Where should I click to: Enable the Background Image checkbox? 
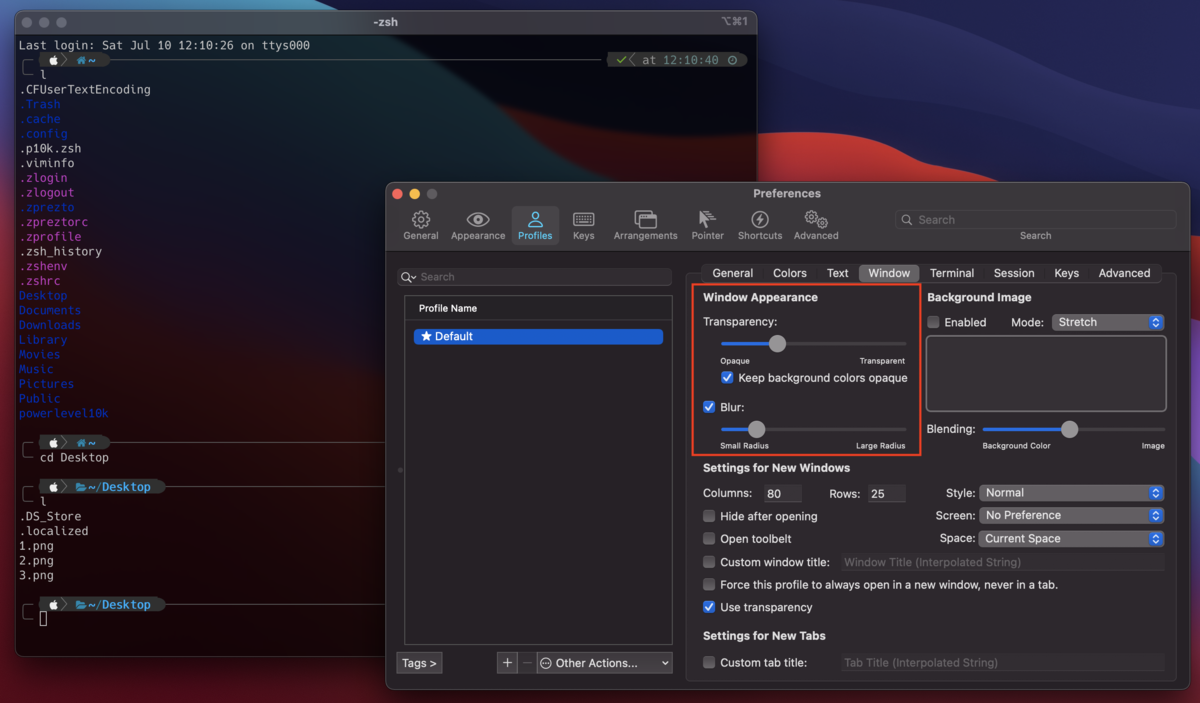pos(933,322)
